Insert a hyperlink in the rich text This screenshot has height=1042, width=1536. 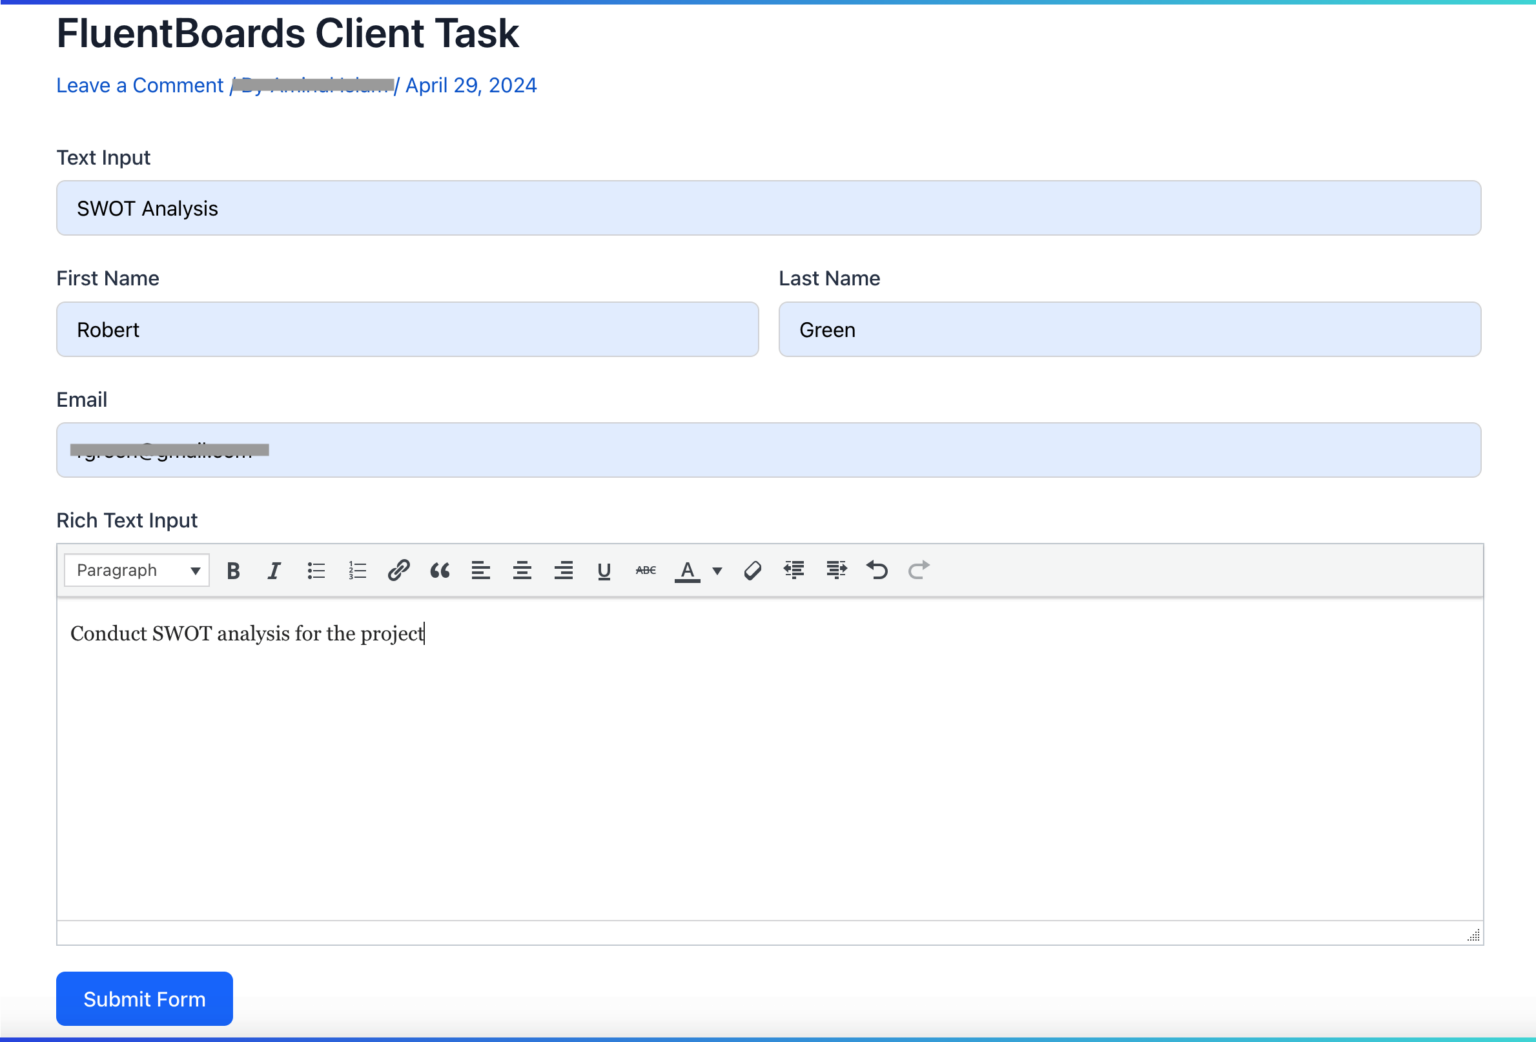pos(399,570)
